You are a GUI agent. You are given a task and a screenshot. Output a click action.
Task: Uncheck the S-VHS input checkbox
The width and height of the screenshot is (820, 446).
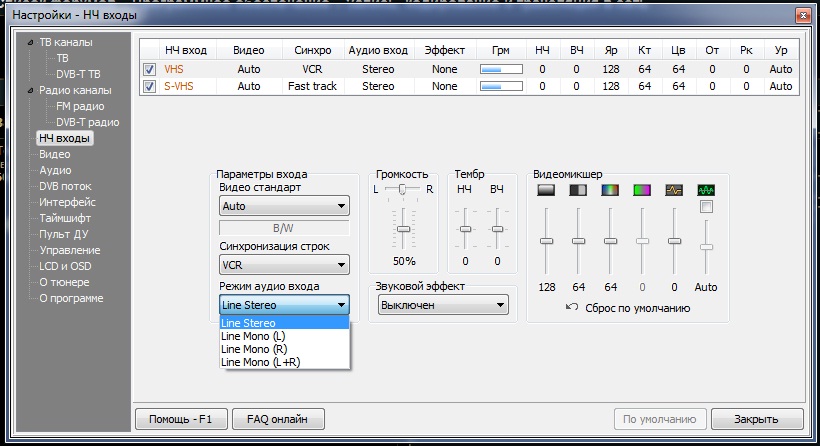149,86
